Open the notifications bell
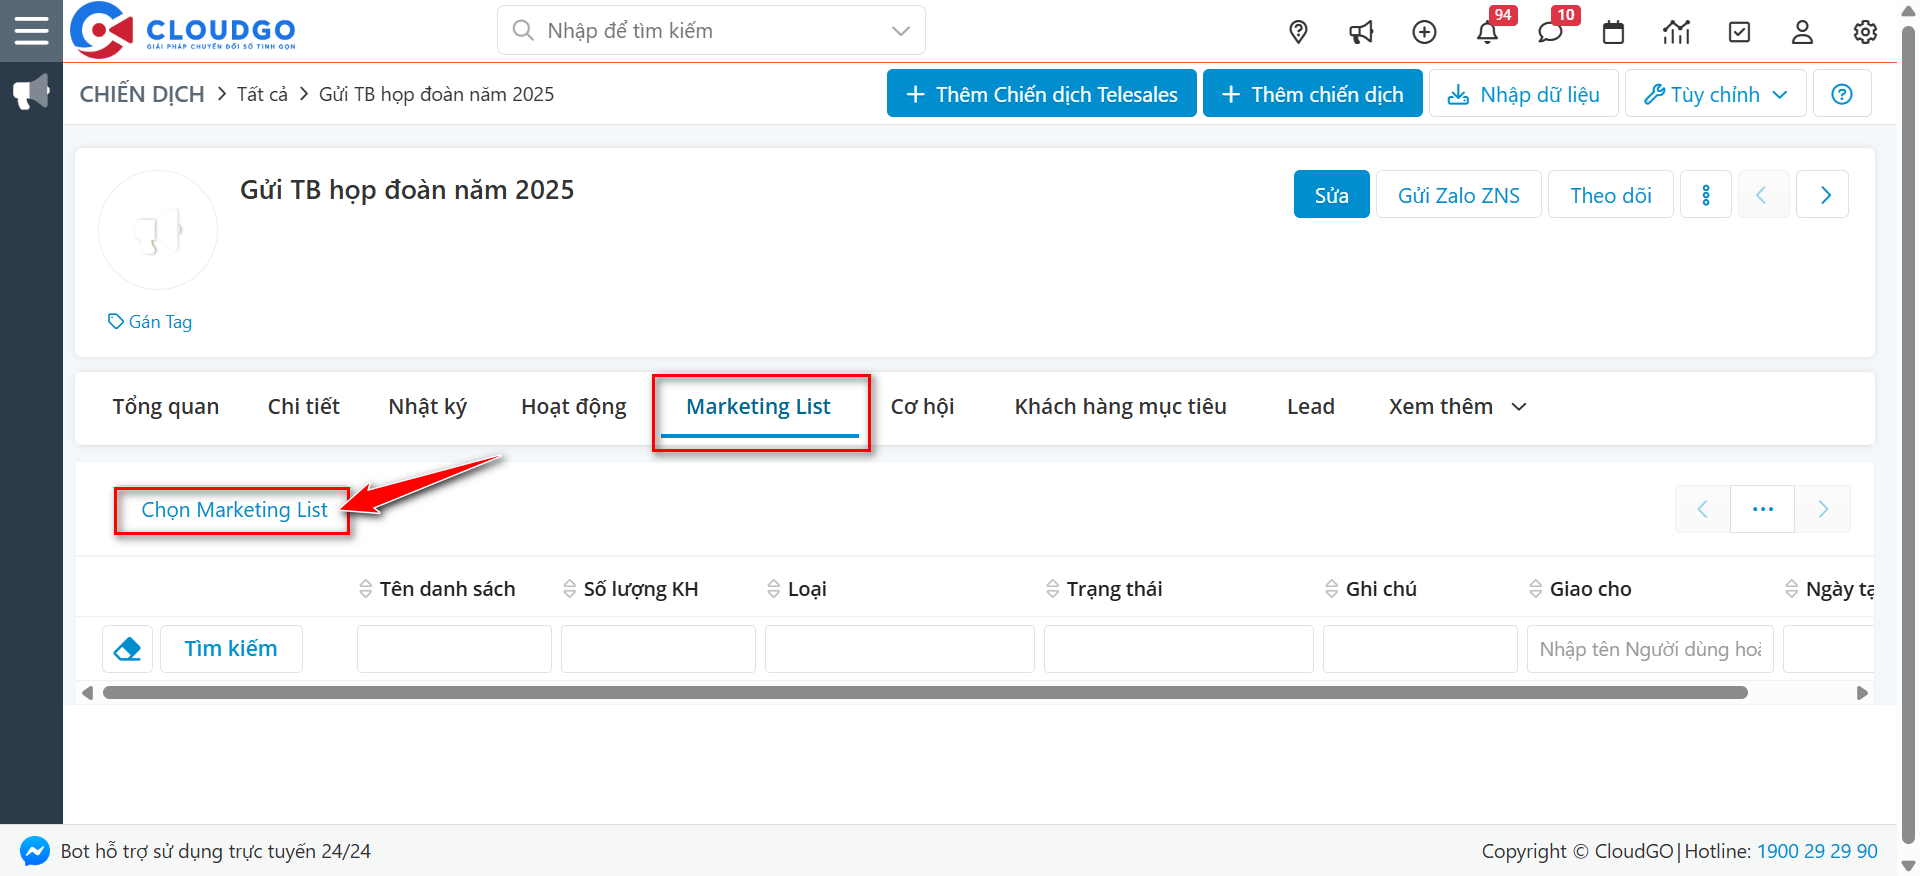The height and width of the screenshot is (876, 1920). pyautogui.click(x=1487, y=32)
